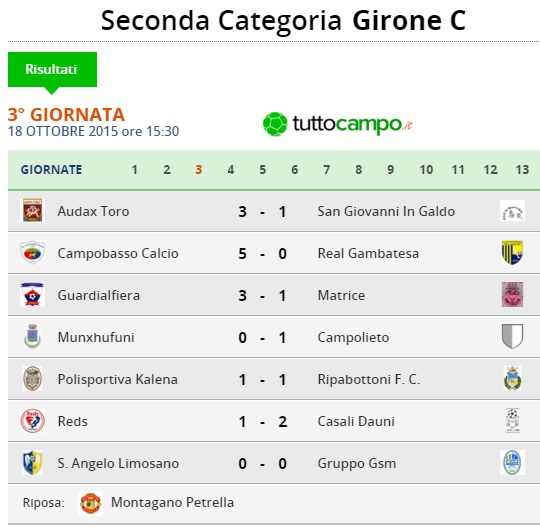Switch to the Risultati tab
The width and height of the screenshot is (540, 528).
pyautogui.click(x=52, y=69)
